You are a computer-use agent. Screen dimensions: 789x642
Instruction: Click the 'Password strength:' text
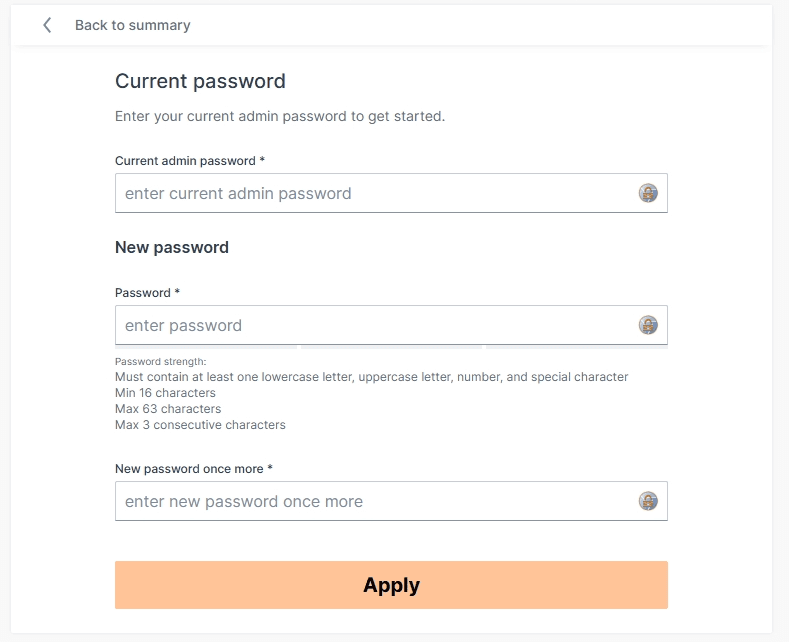(160, 361)
